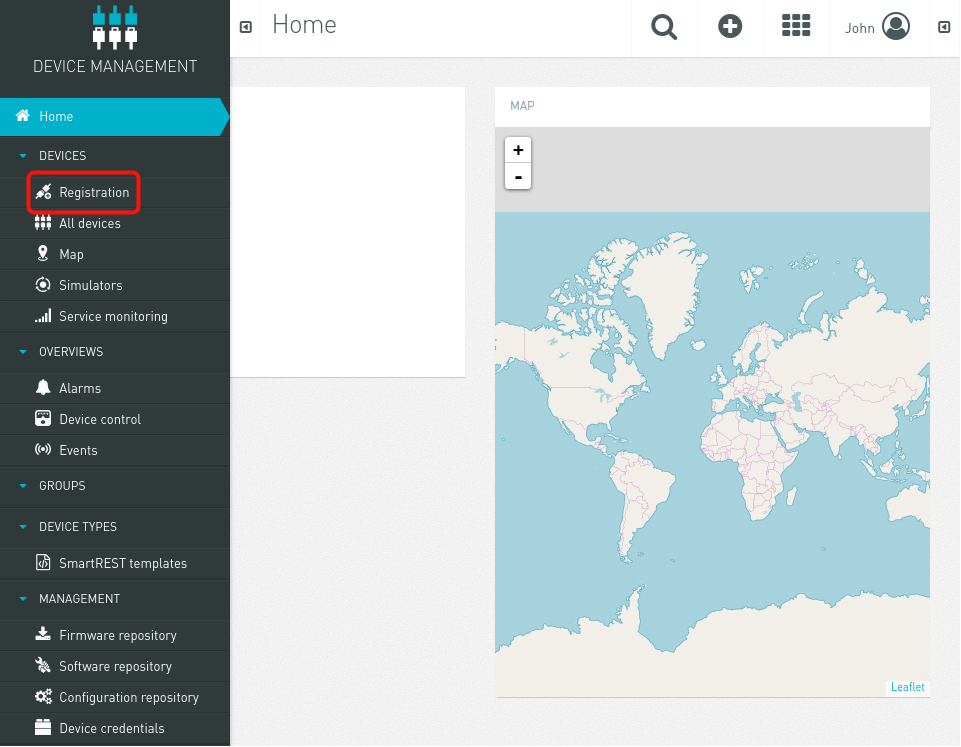Open the application switcher grid icon
Screen dimensions: 961x747
pyautogui.click(x=796, y=28)
